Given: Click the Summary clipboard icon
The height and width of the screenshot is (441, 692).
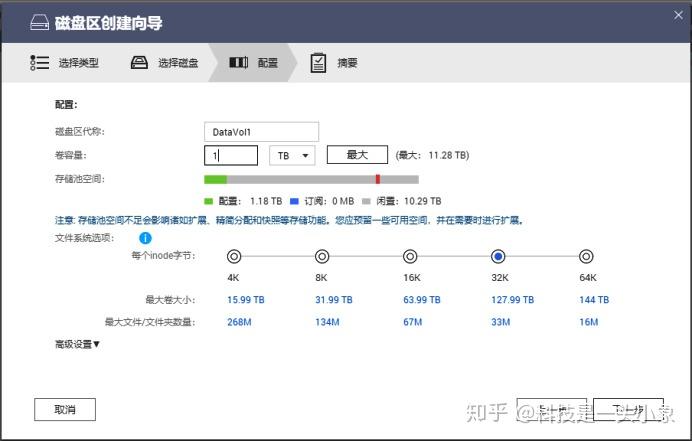Looking at the screenshot, I should (318, 63).
